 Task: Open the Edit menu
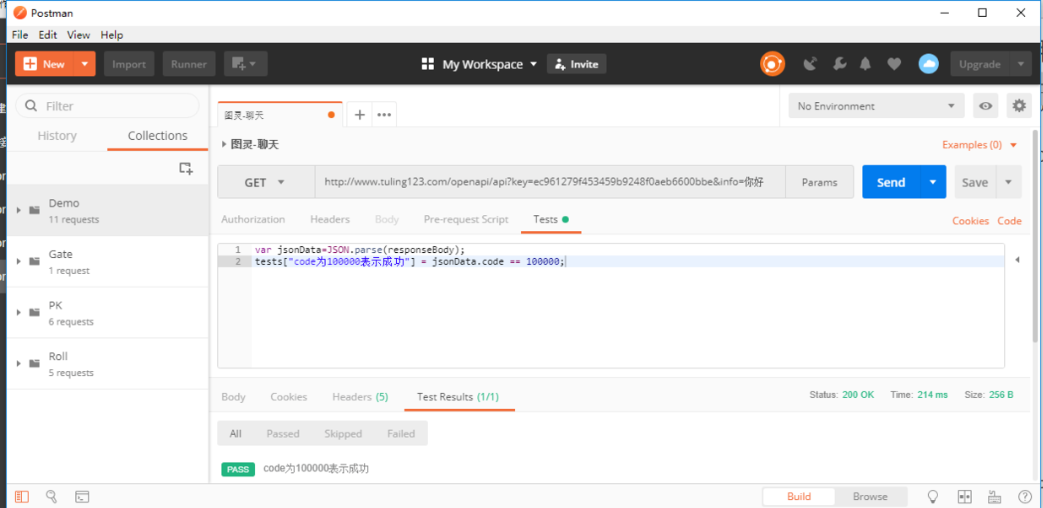coord(47,35)
